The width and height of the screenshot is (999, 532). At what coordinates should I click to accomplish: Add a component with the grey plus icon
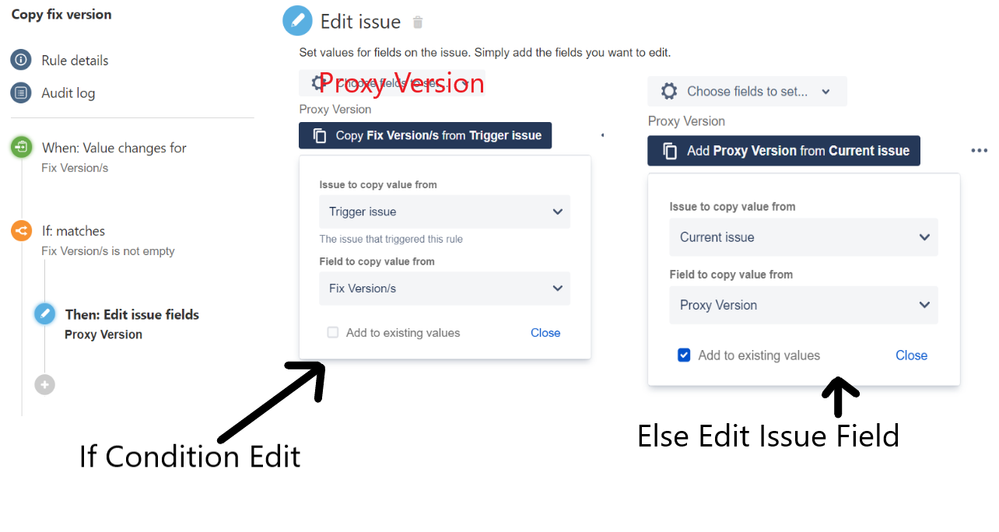(45, 385)
